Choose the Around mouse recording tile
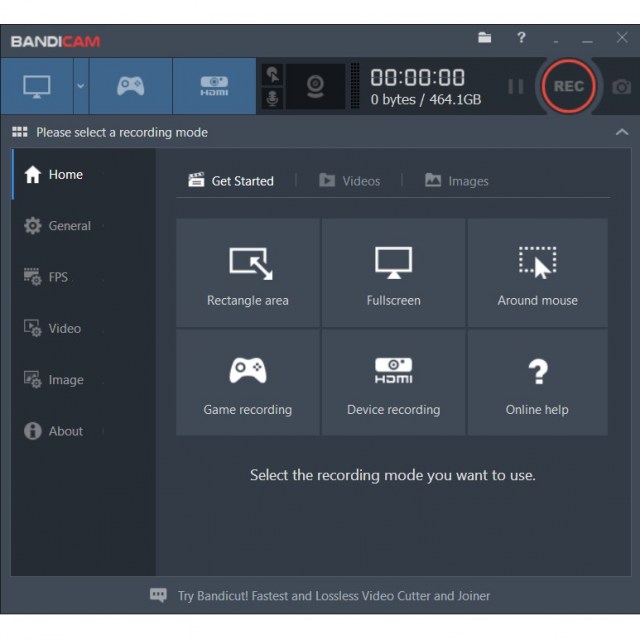640x640 pixels. [x=538, y=273]
